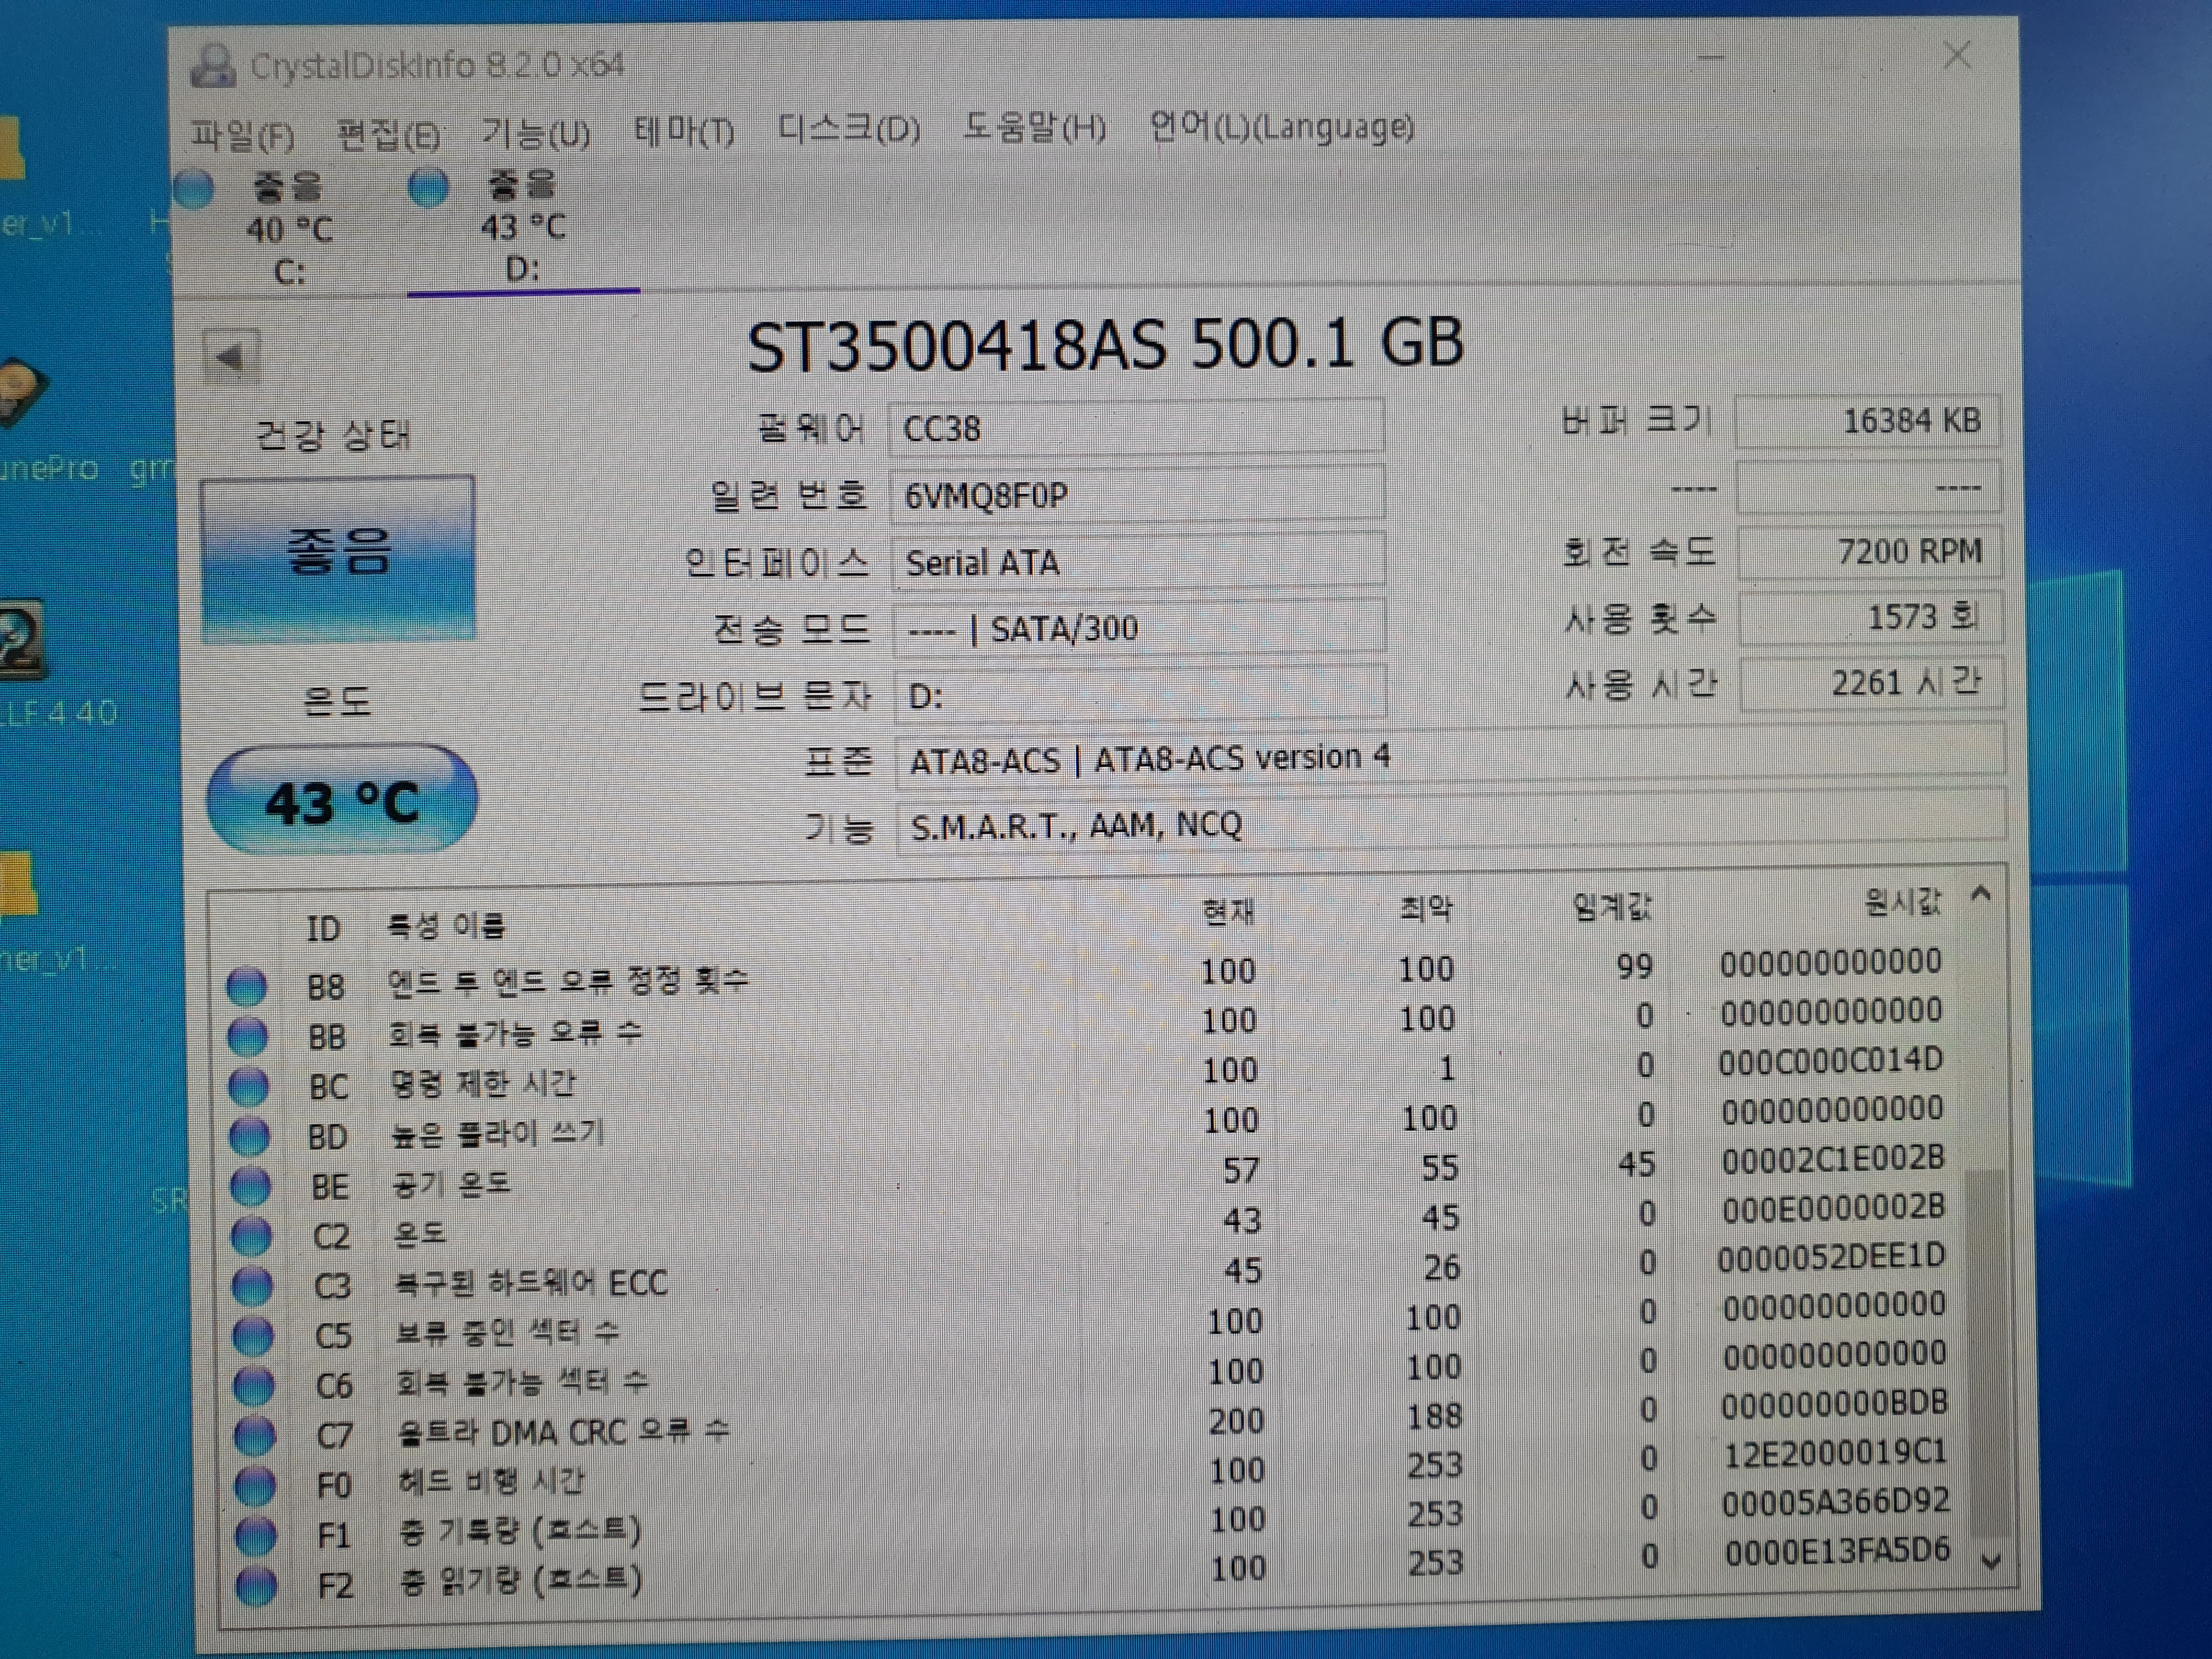Viewport: 2212px width, 1659px height.
Task: Select attribute name 엔드 투 엔드 오류 정정 횟수
Action: point(568,980)
